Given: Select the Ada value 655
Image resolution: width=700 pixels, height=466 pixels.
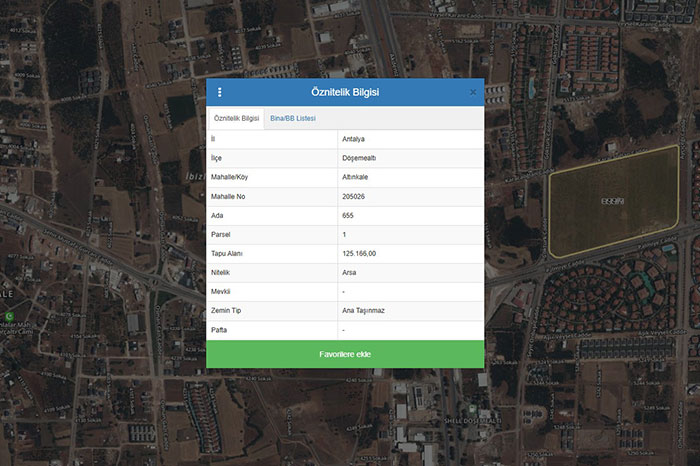Looking at the screenshot, I should point(348,215).
